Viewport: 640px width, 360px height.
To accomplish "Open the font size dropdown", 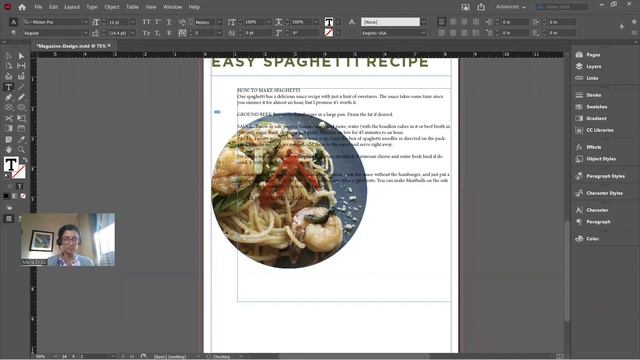I will pyautogui.click(x=132, y=22).
